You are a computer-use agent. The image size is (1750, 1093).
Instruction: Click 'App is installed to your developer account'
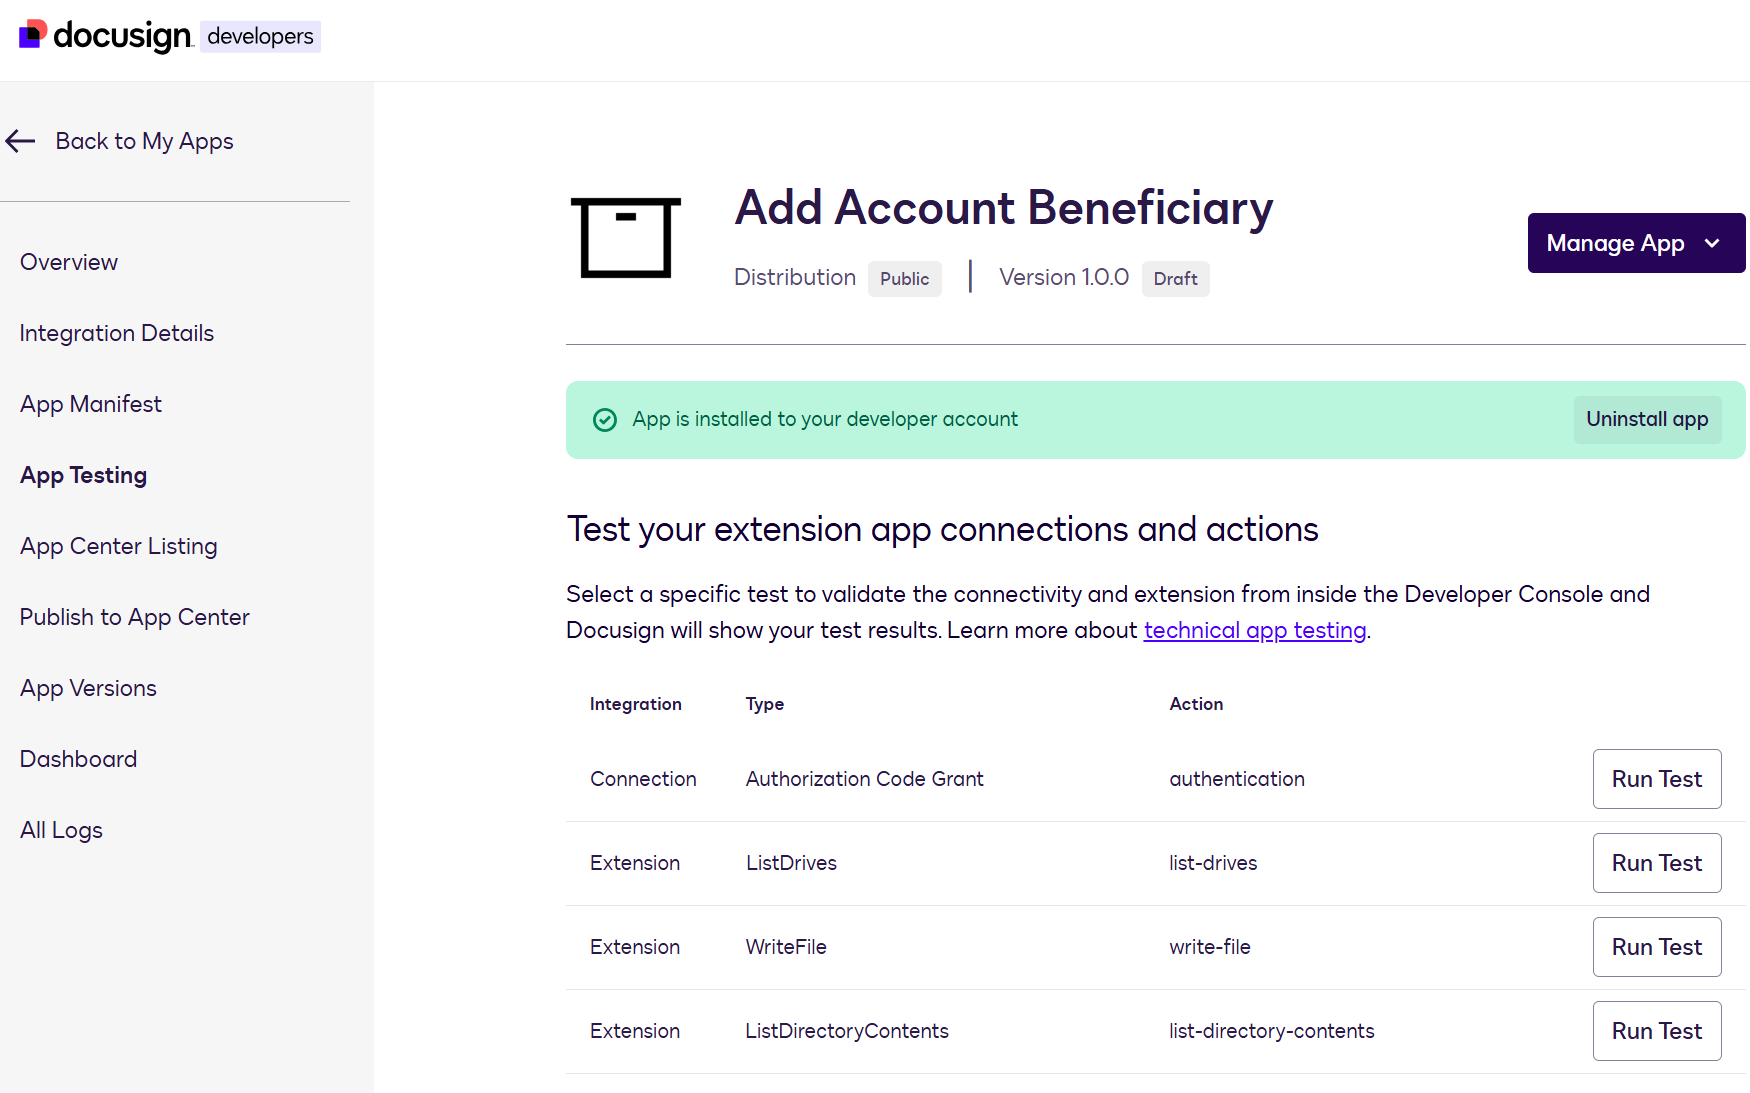tap(825, 419)
